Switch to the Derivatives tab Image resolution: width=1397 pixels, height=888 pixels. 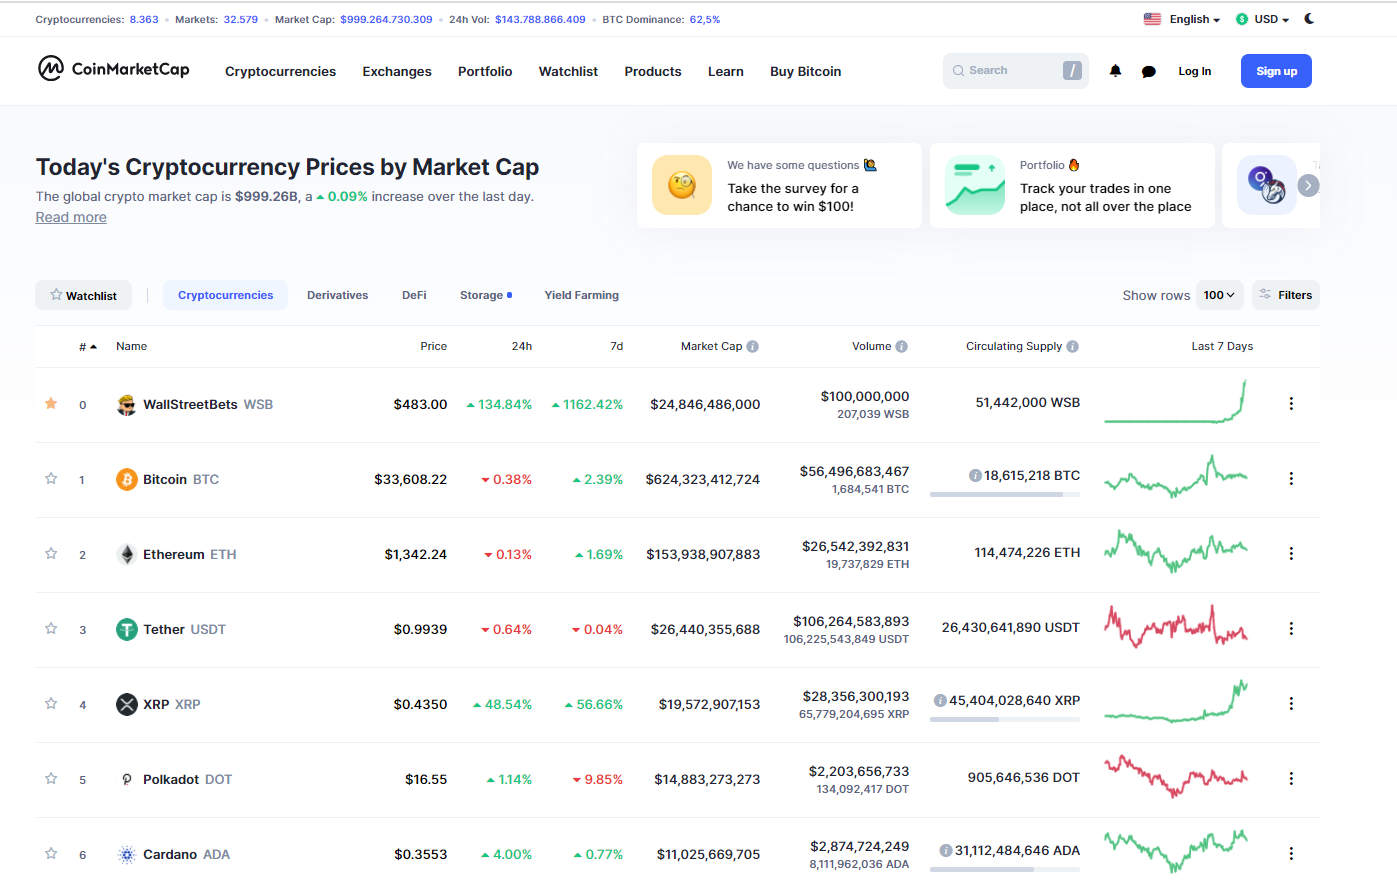337,295
